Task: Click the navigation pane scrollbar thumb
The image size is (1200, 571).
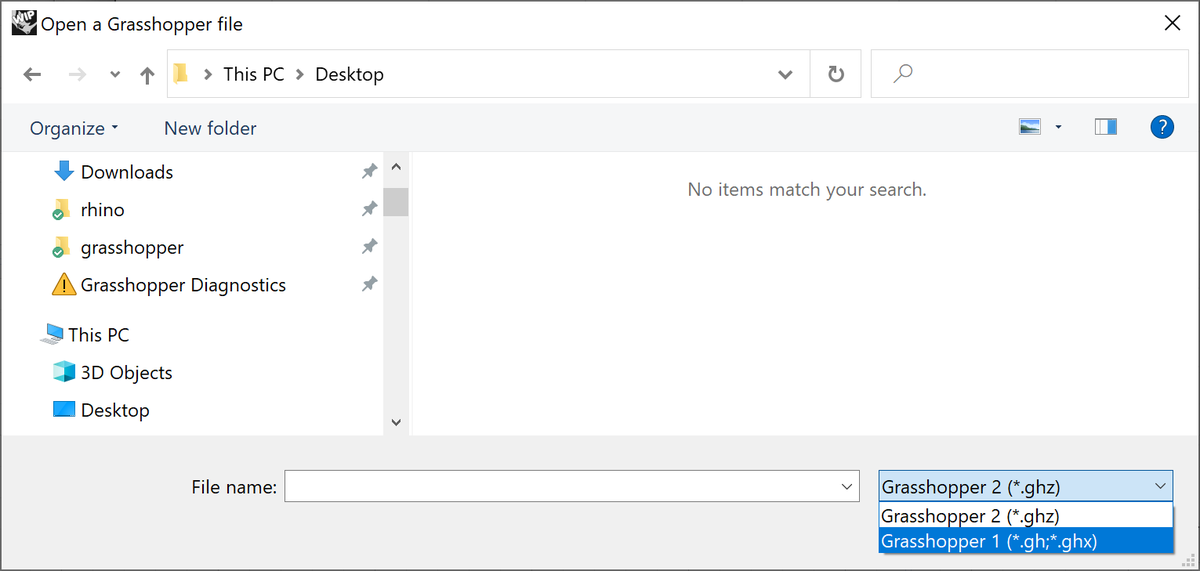Action: coord(395,201)
